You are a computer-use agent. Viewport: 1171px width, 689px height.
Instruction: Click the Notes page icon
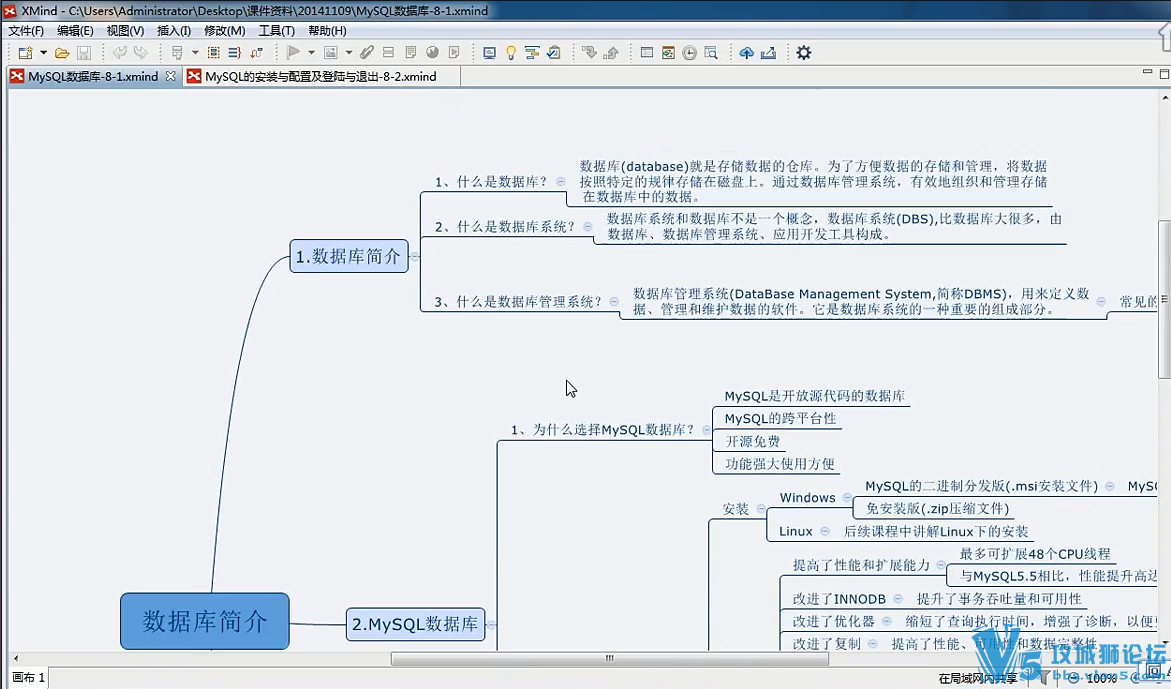click(x=410, y=52)
